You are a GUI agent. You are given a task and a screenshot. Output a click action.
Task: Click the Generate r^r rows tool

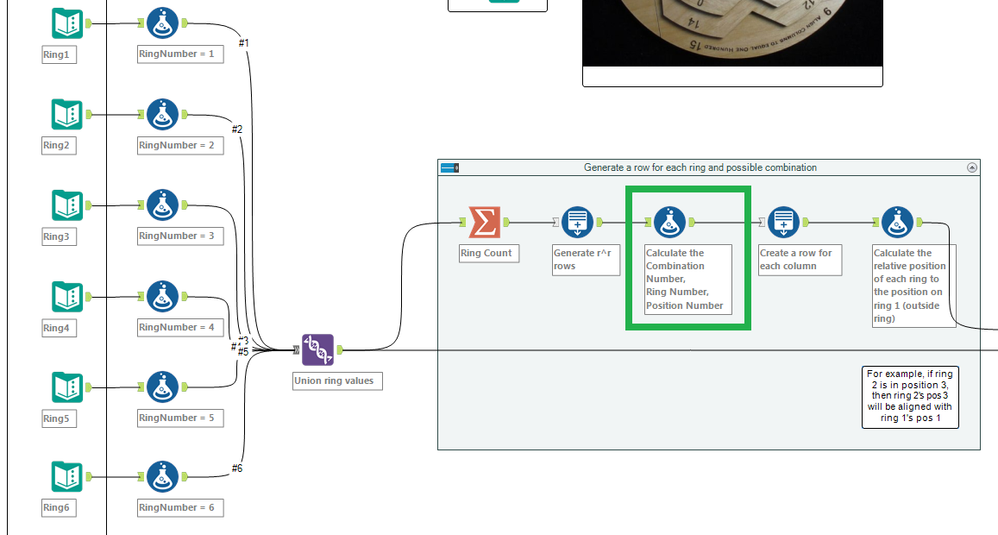[x=577, y=222]
